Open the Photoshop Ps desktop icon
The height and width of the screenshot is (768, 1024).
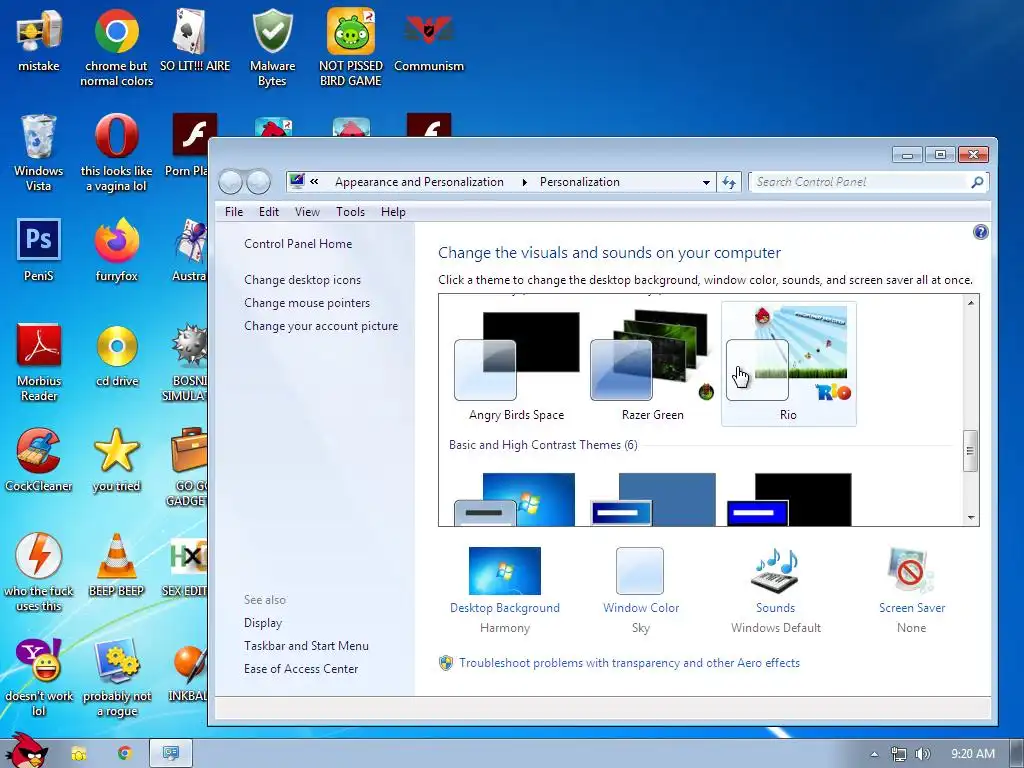(39, 249)
